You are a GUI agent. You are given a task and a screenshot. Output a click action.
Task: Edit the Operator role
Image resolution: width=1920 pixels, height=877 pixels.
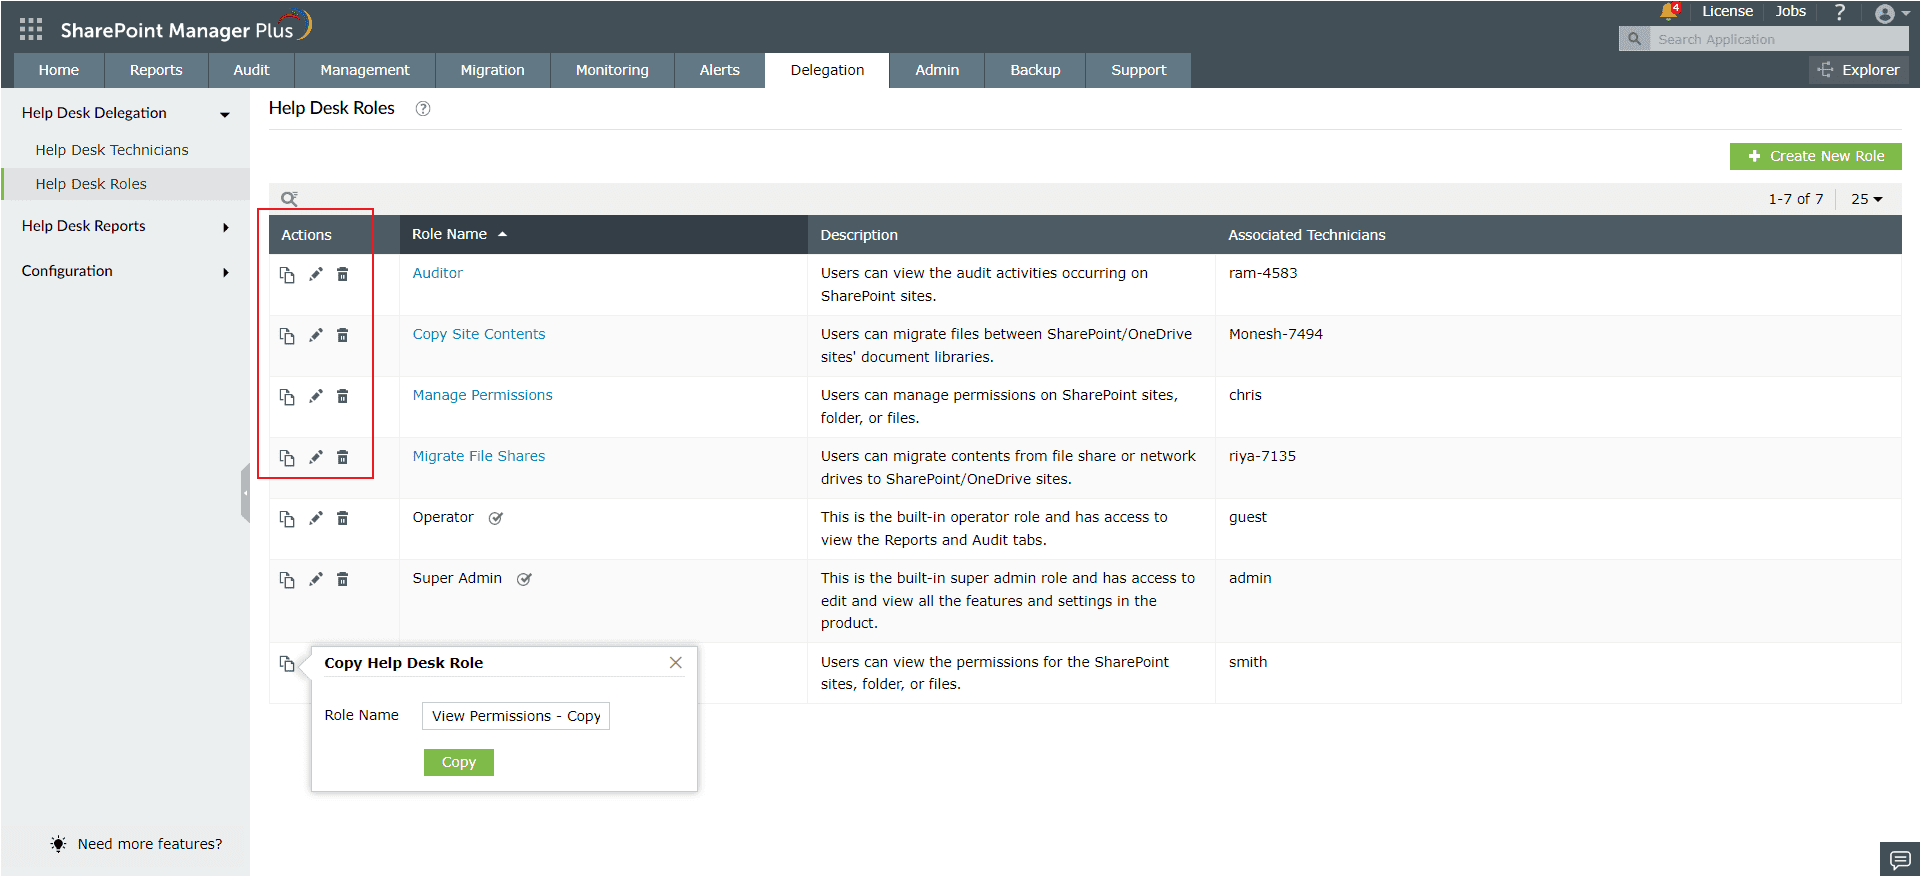click(x=316, y=518)
